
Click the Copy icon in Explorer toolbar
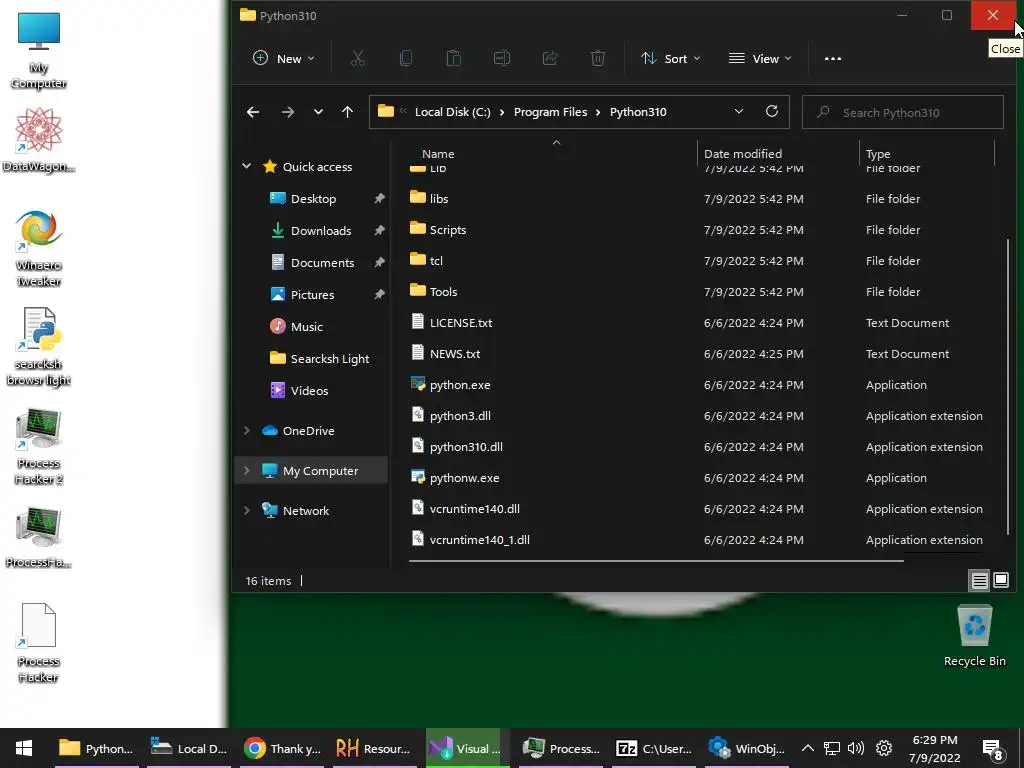[x=406, y=59]
